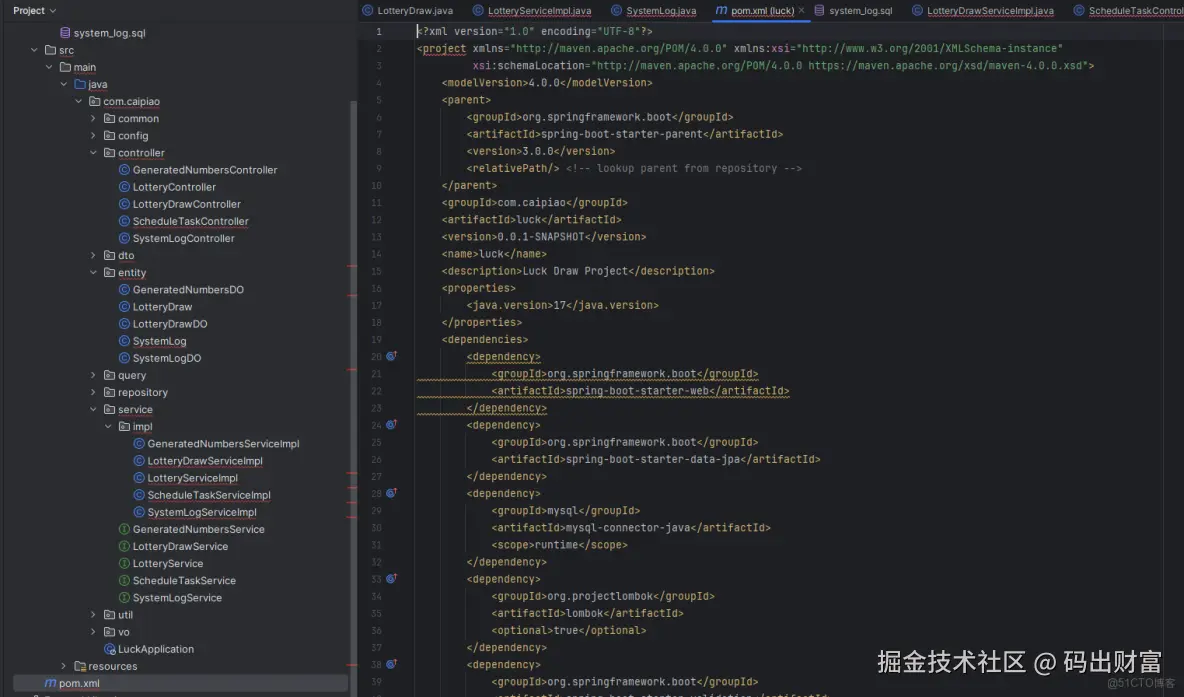The image size is (1184, 697).
Task: Click ScheduleTaskService interface icon
Action: (125, 581)
